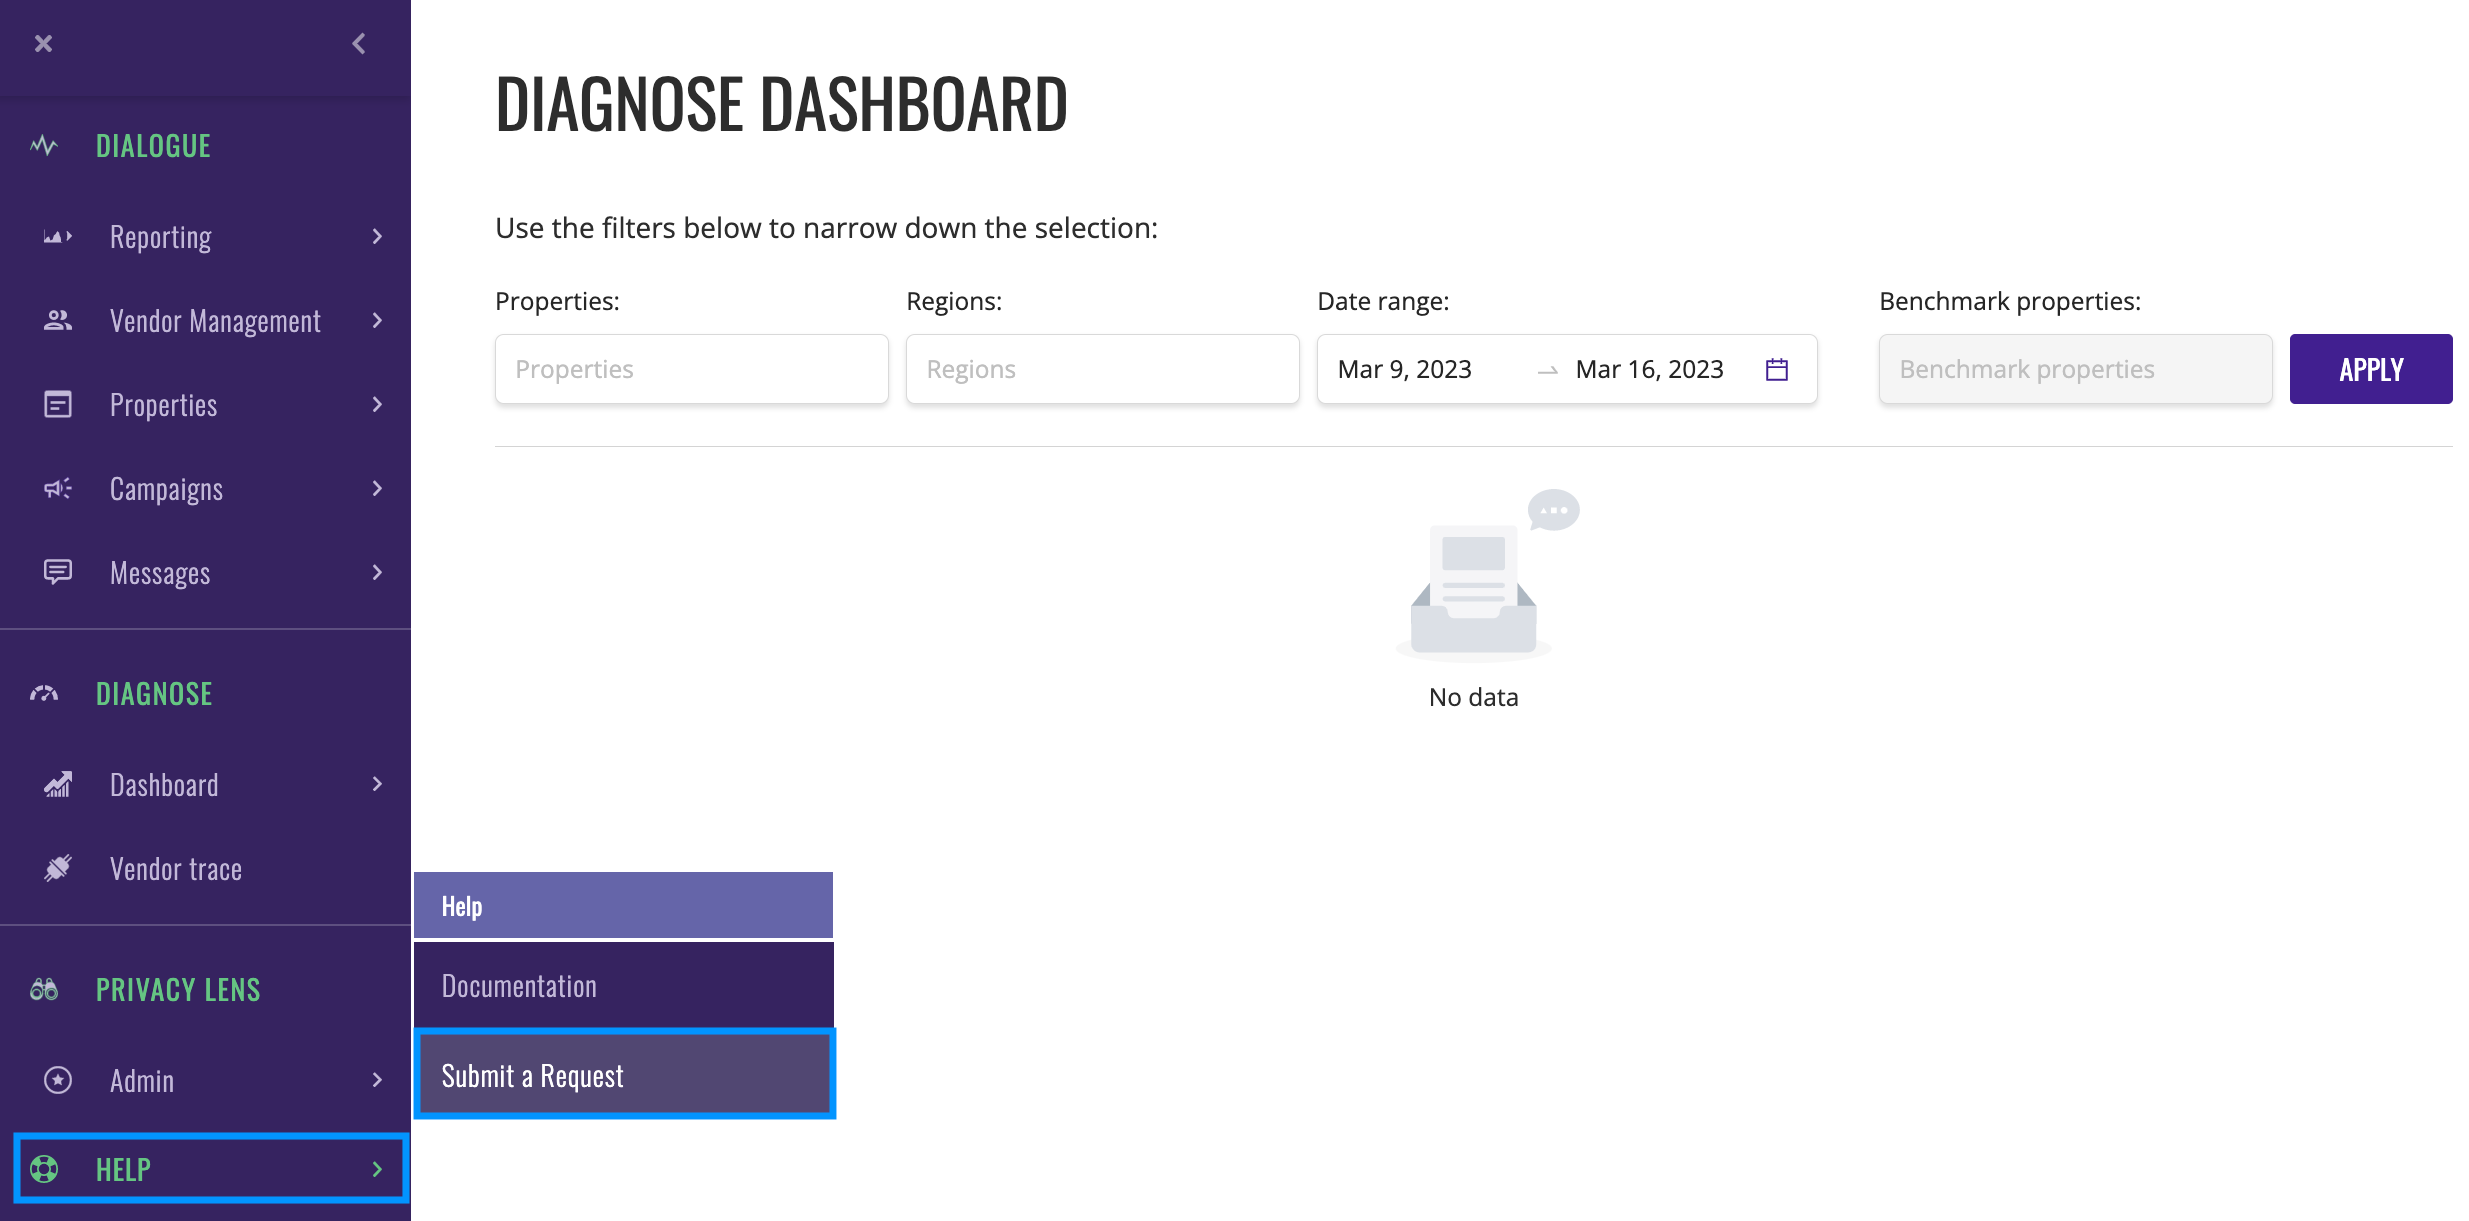Click the Vendor trace plug icon
This screenshot has height=1221, width=2469.
[58, 869]
